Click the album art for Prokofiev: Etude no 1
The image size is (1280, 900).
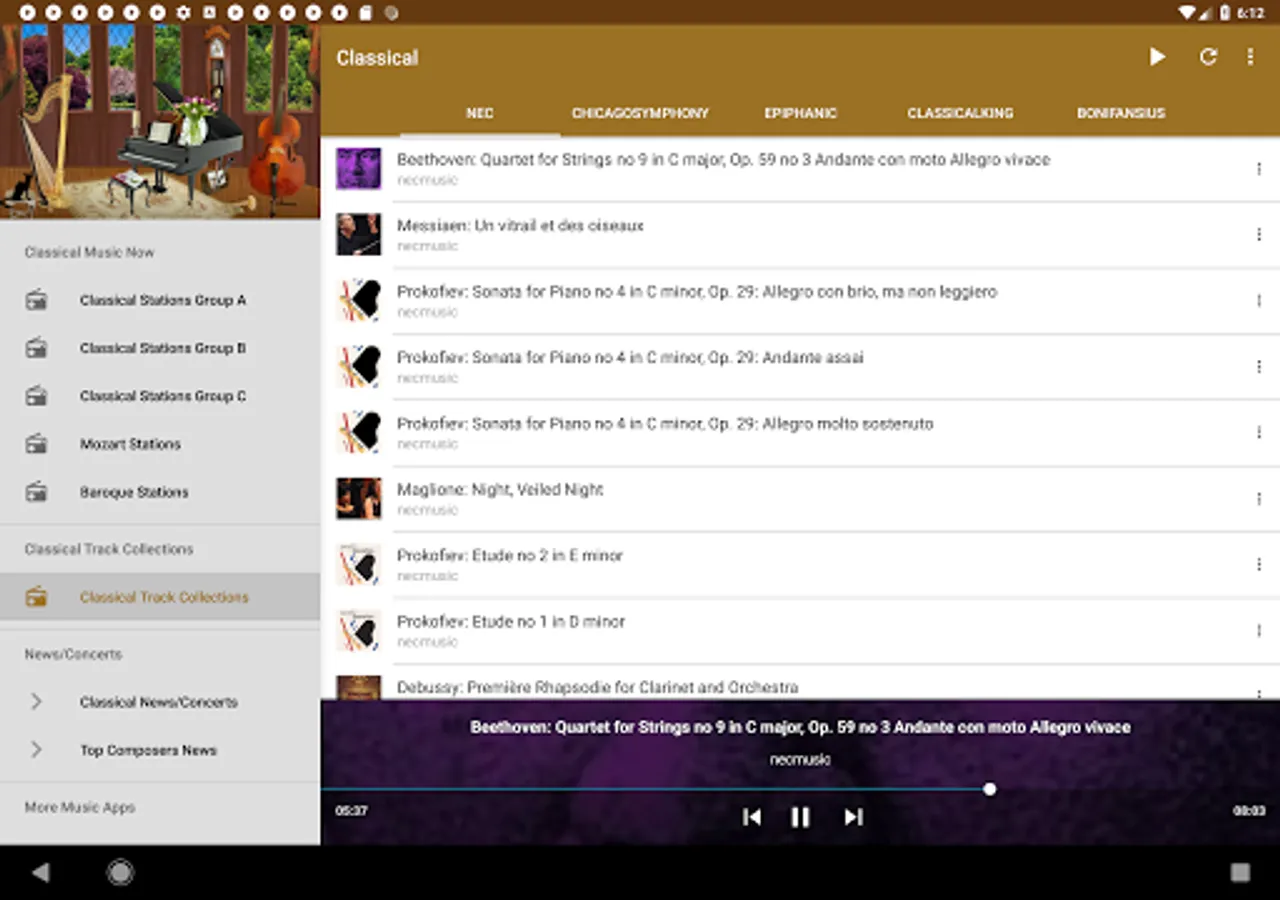(358, 631)
